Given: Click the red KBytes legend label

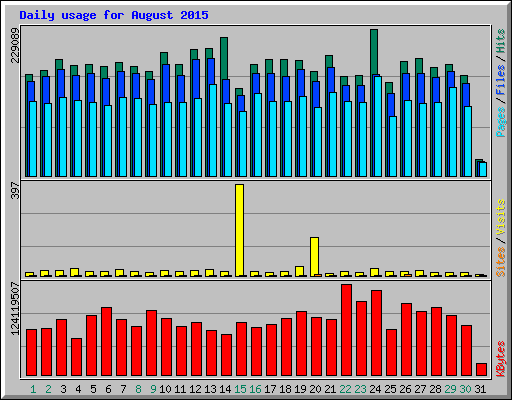Looking at the screenshot, I should point(501,359).
